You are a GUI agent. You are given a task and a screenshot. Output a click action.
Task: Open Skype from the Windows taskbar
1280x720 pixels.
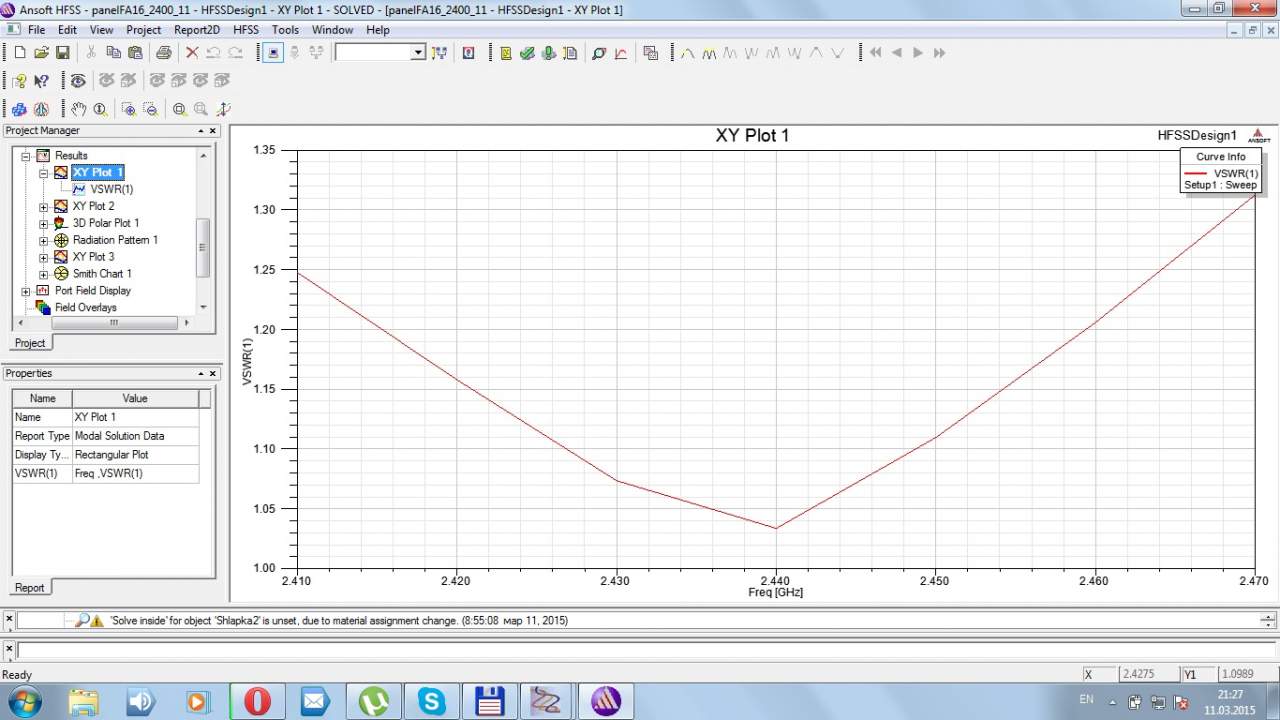[432, 701]
